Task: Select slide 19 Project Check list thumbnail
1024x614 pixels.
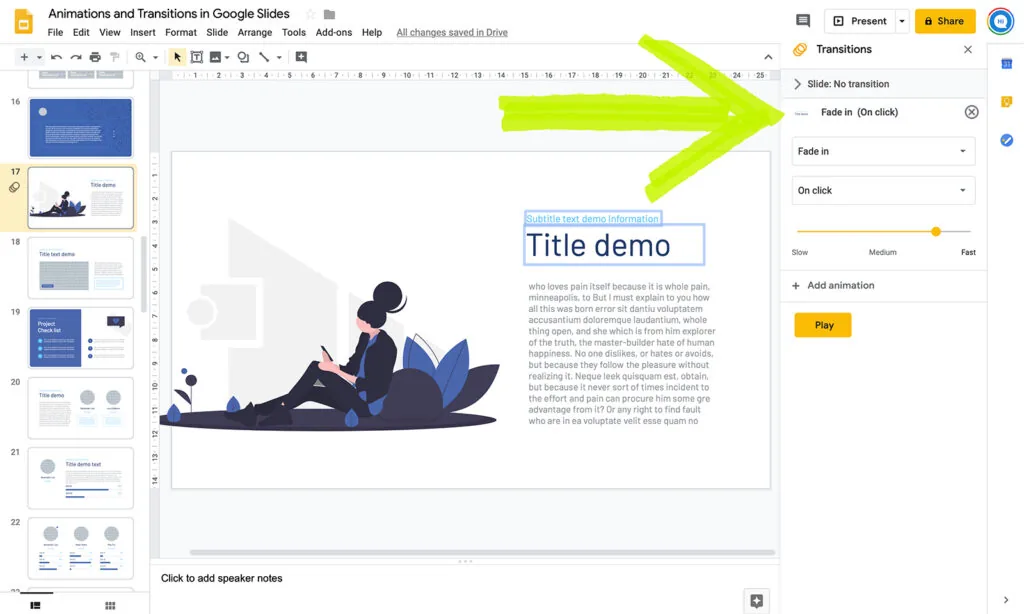Action: (80, 338)
